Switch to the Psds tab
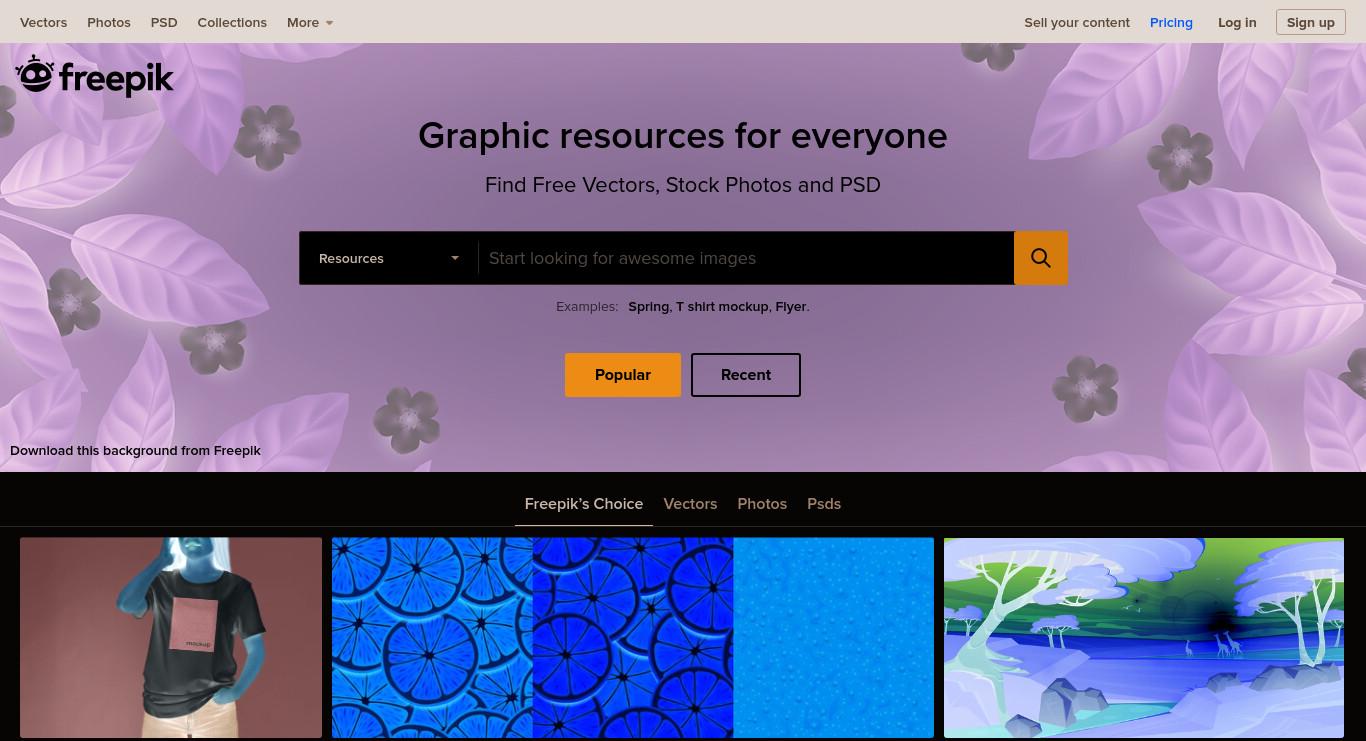 pyautogui.click(x=824, y=504)
